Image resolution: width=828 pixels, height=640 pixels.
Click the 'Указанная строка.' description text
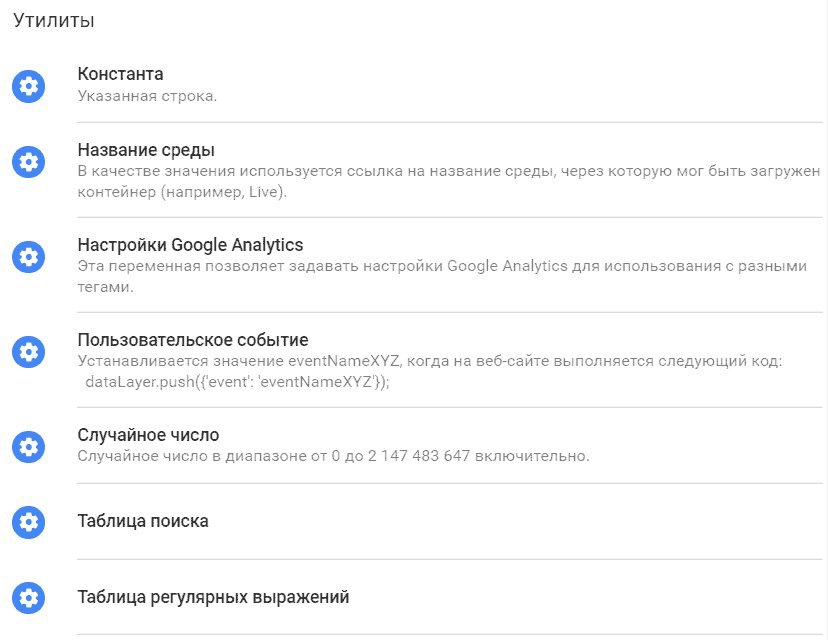pos(147,96)
